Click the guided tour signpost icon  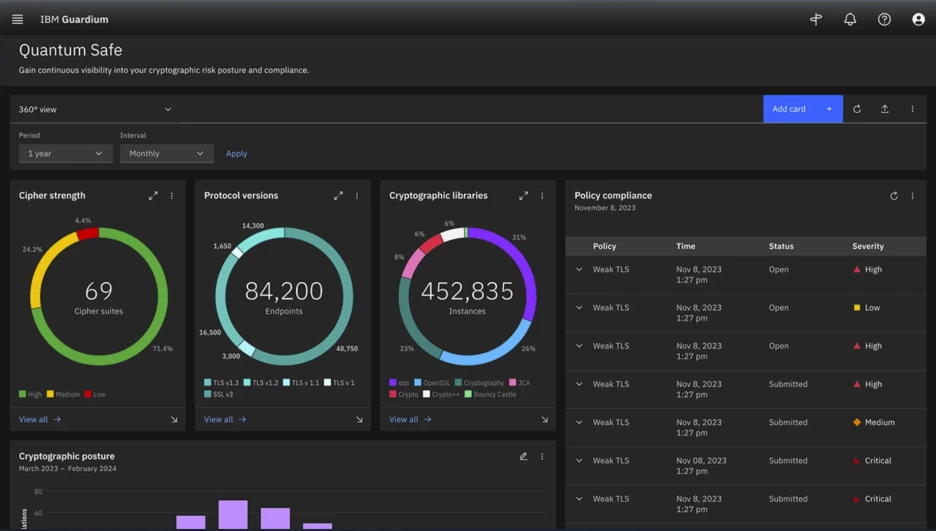(816, 19)
